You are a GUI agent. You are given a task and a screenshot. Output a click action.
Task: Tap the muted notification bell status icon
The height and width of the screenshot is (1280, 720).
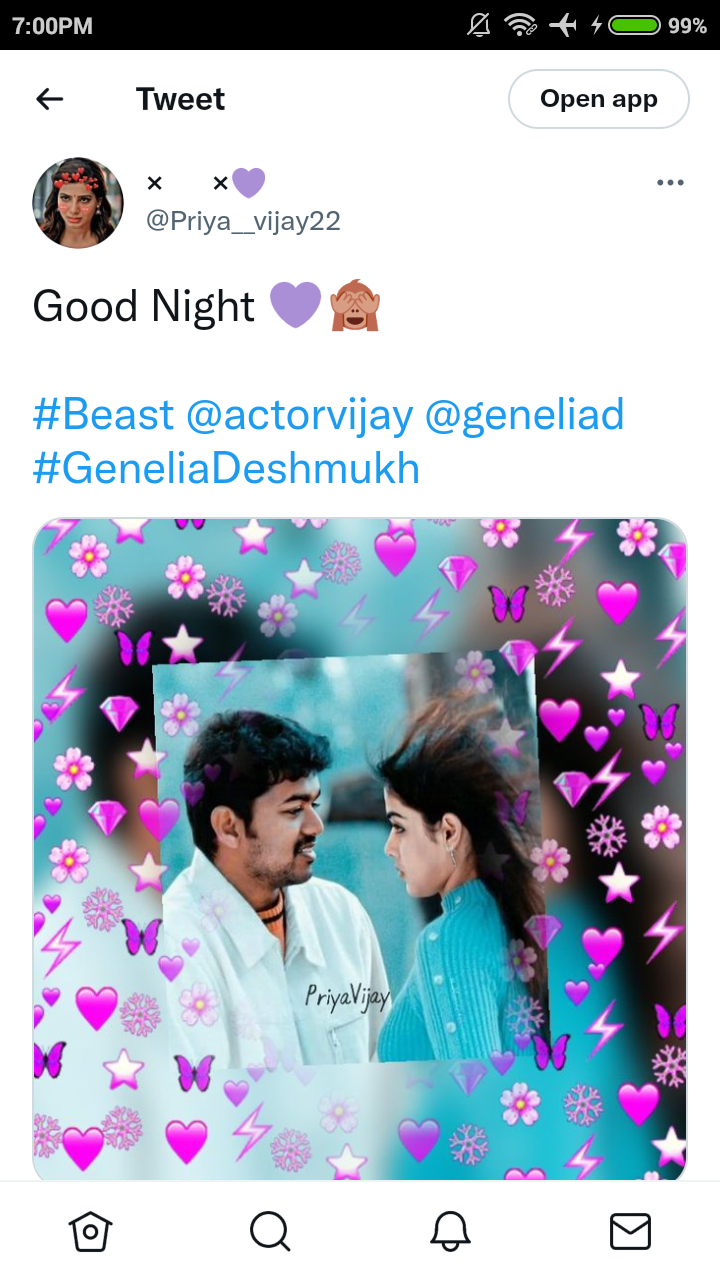click(479, 25)
